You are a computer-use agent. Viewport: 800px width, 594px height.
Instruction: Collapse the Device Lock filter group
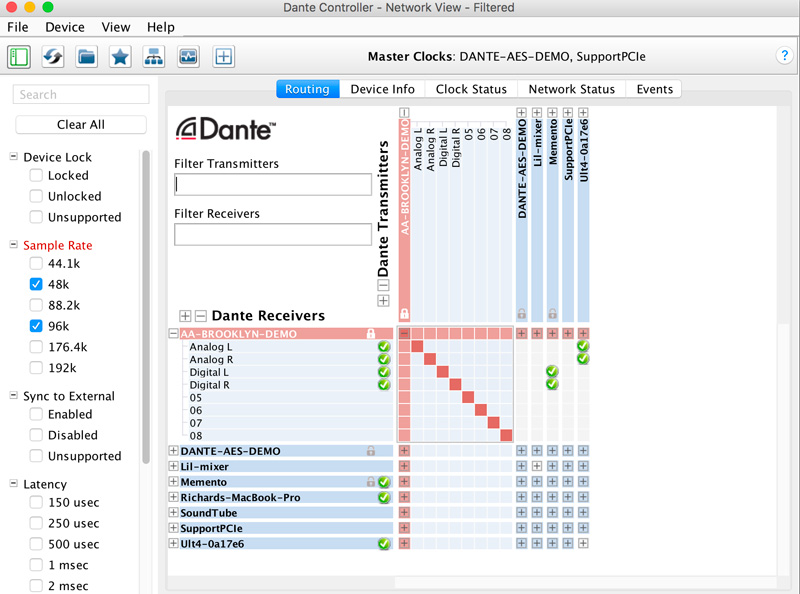point(14,157)
